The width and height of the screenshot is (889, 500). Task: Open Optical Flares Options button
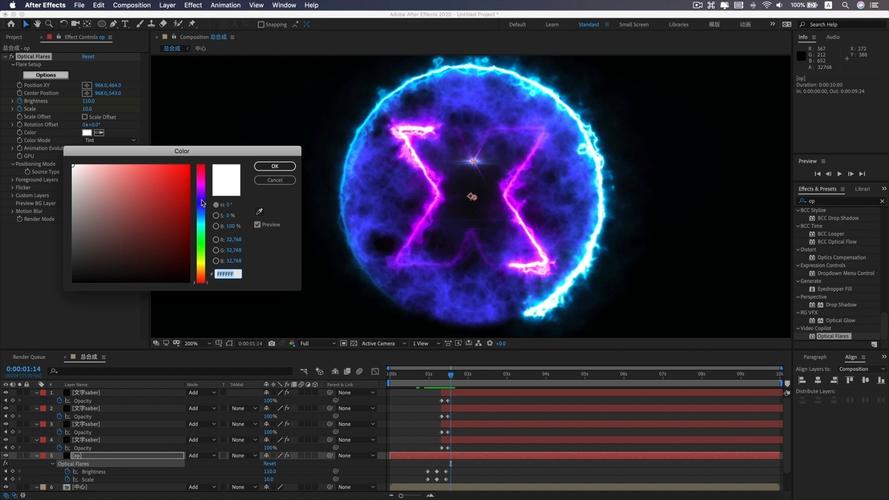coord(46,75)
